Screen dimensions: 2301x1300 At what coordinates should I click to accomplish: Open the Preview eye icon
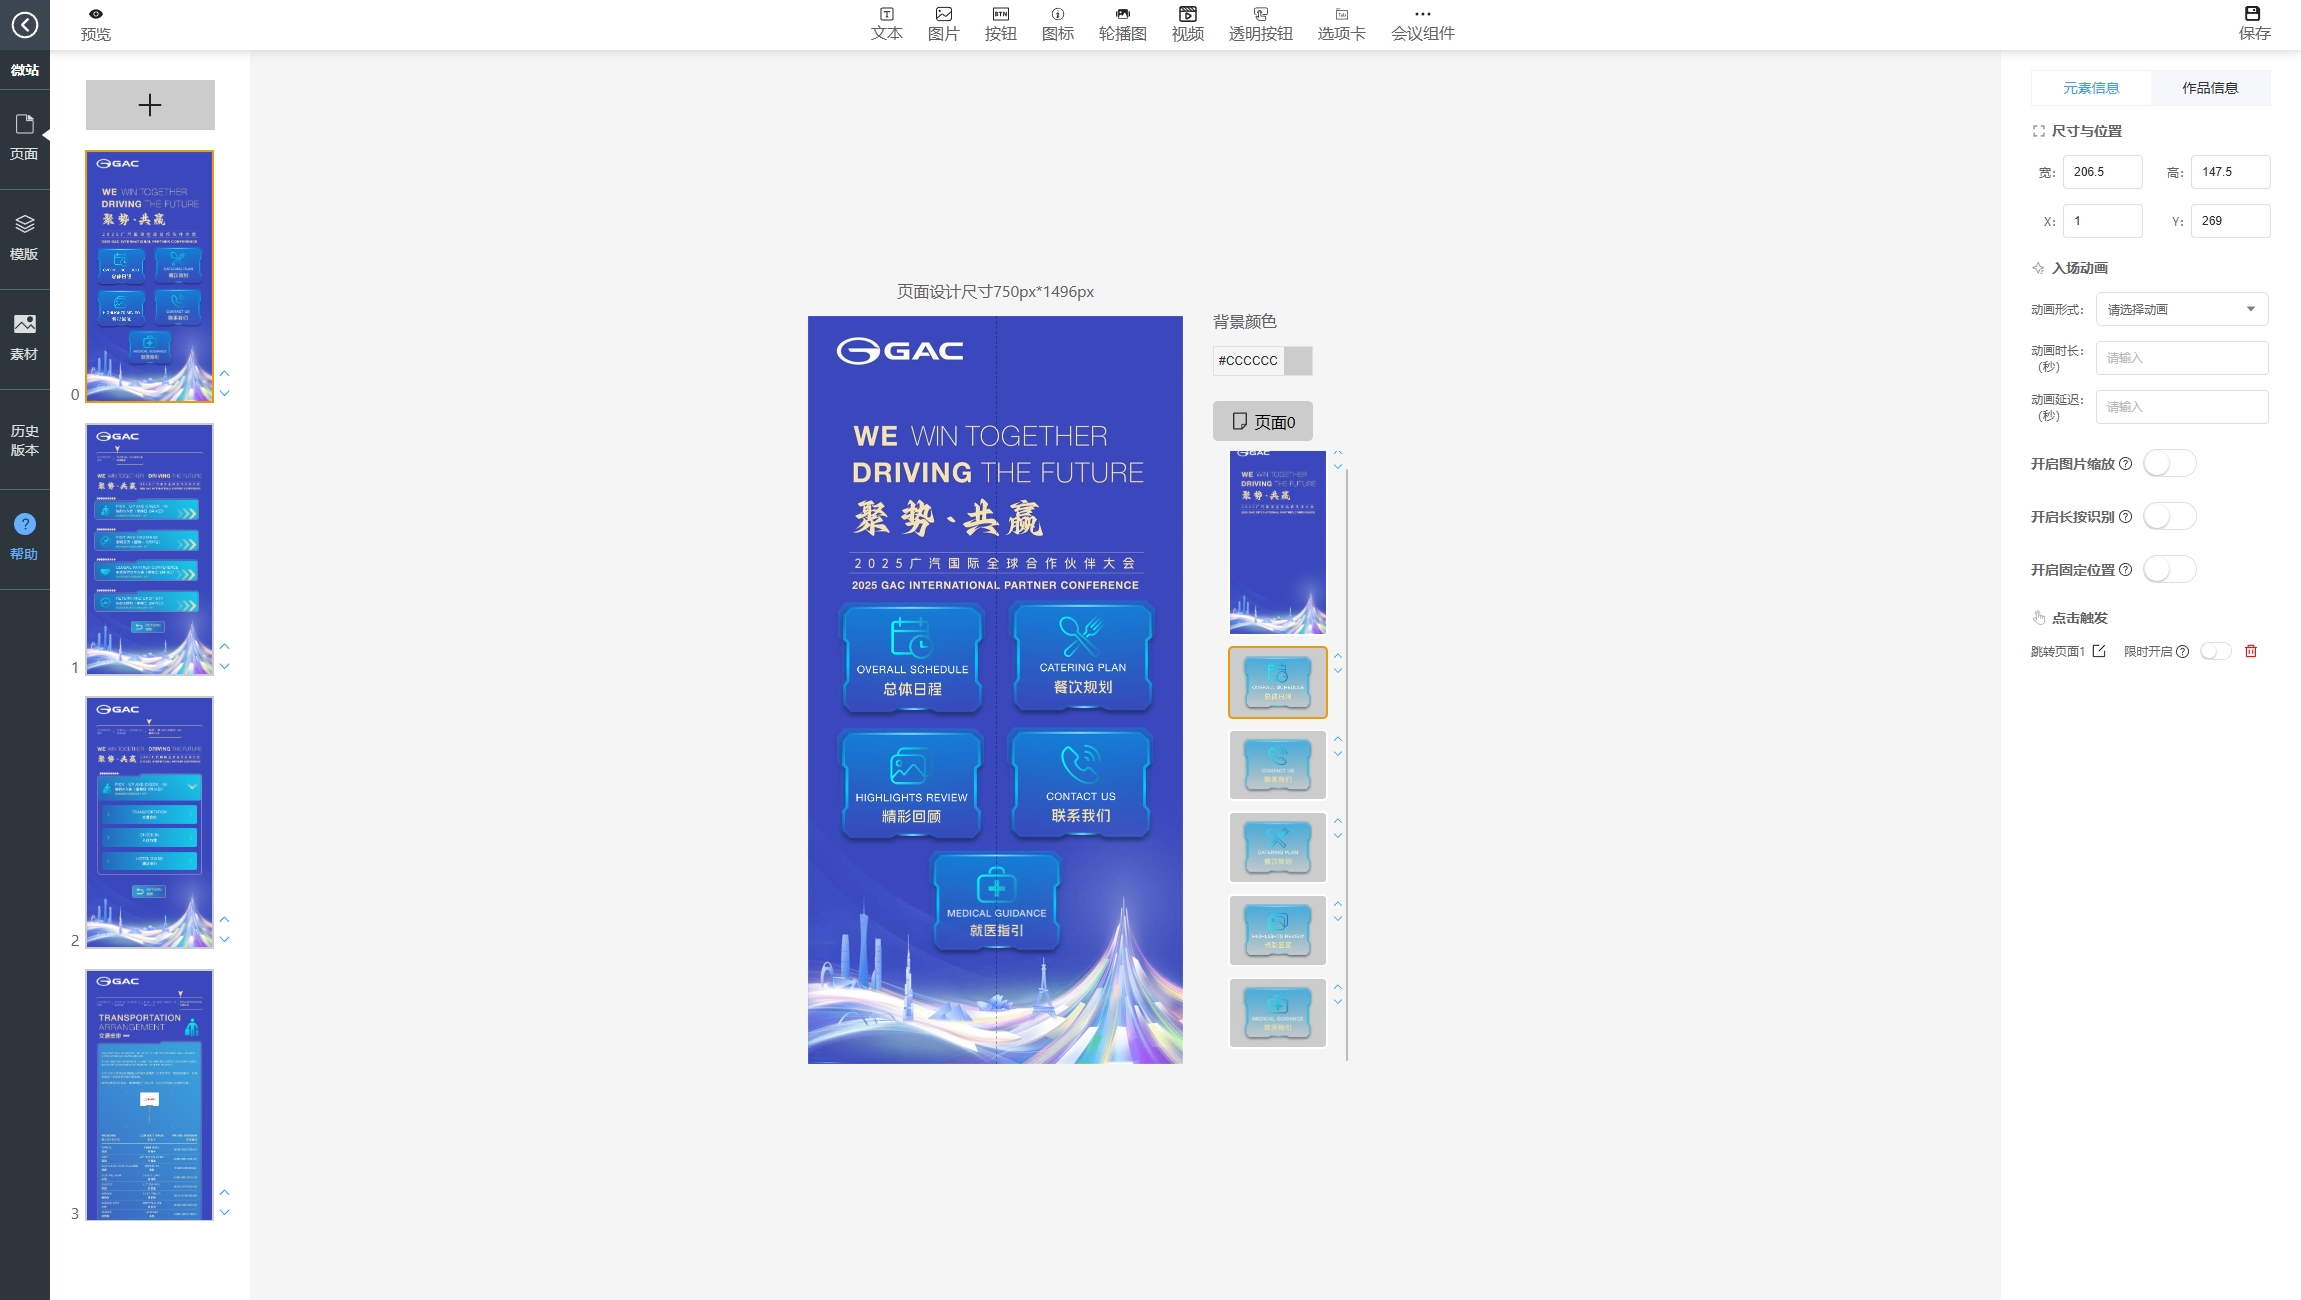(96, 14)
